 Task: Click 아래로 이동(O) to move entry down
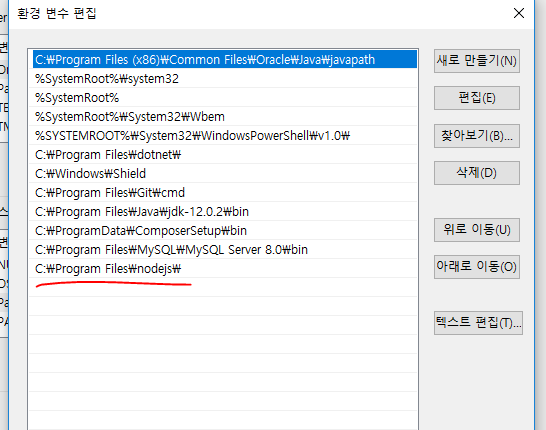tap(477, 267)
